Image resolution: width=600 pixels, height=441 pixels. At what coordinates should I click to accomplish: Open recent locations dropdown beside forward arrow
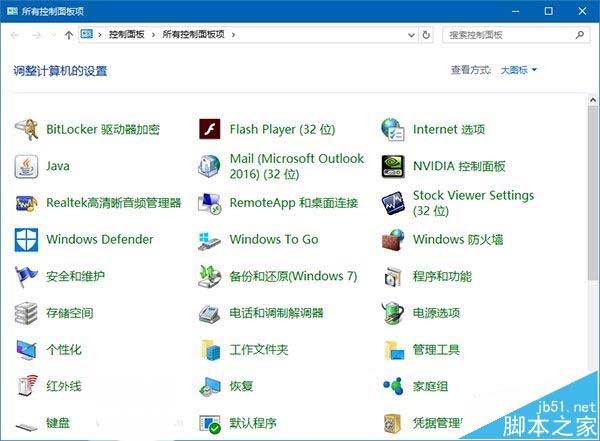pyautogui.click(x=53, y=35)
